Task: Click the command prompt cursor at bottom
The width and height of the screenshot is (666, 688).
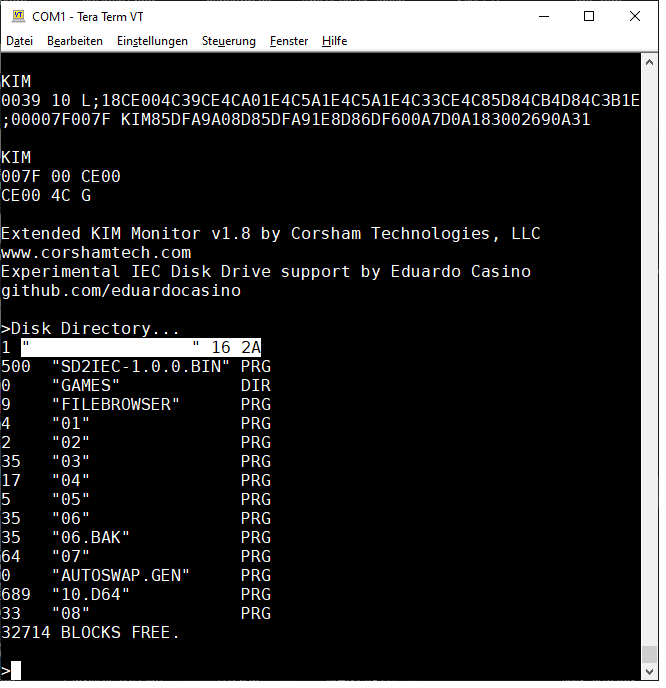Action: 16,670
